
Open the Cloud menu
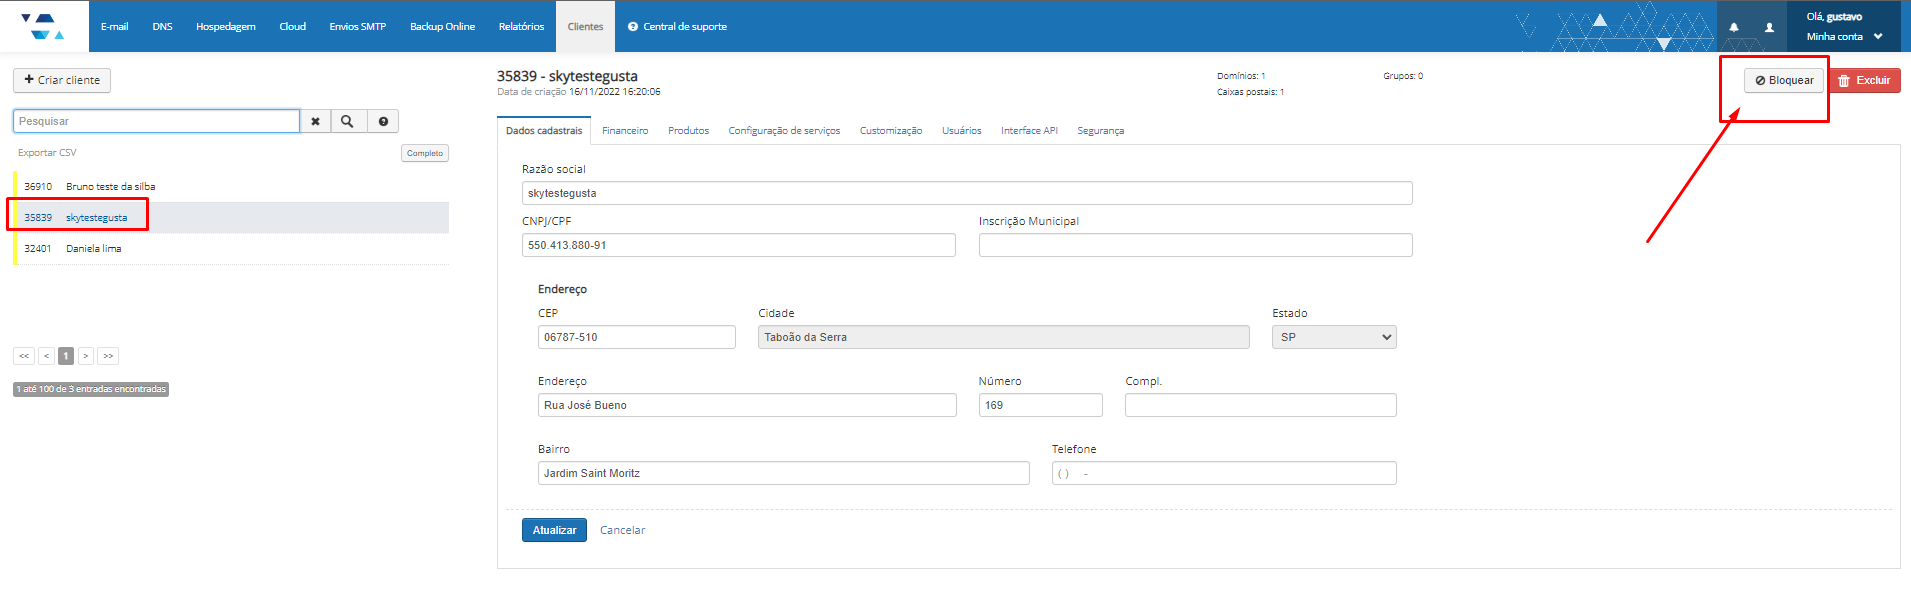pos(293,26)
